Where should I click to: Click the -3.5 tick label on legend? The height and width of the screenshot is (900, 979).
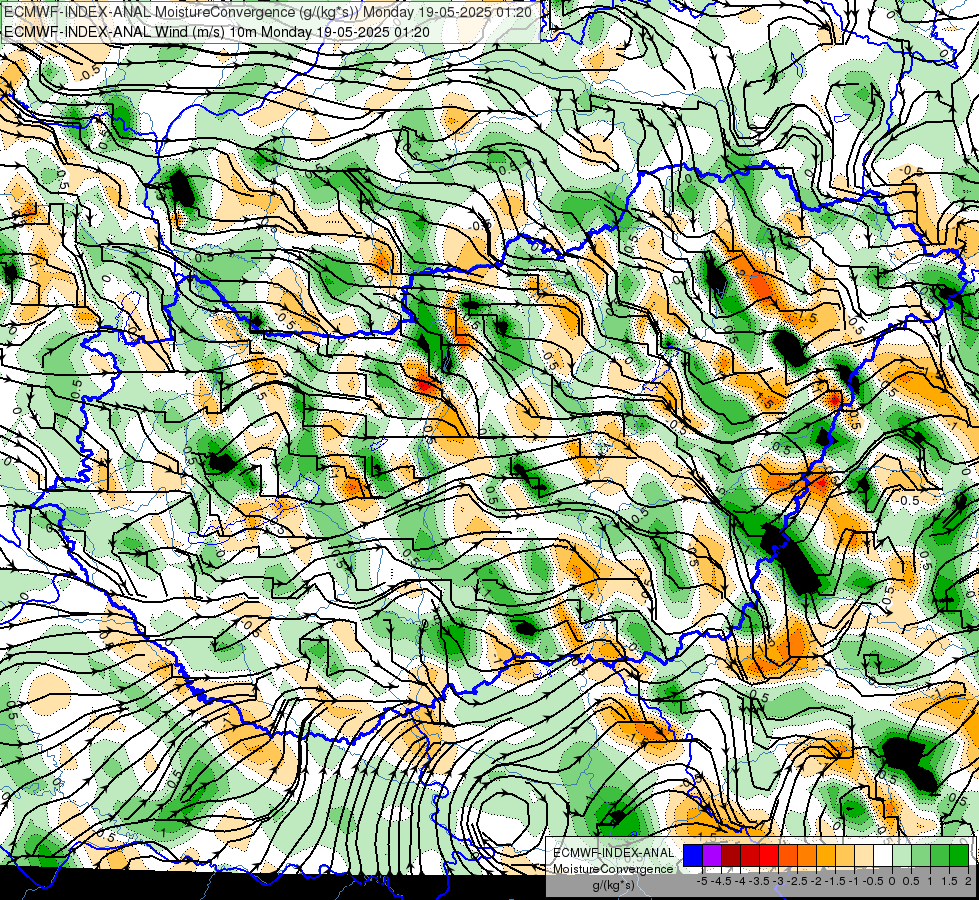coord(759,881)
